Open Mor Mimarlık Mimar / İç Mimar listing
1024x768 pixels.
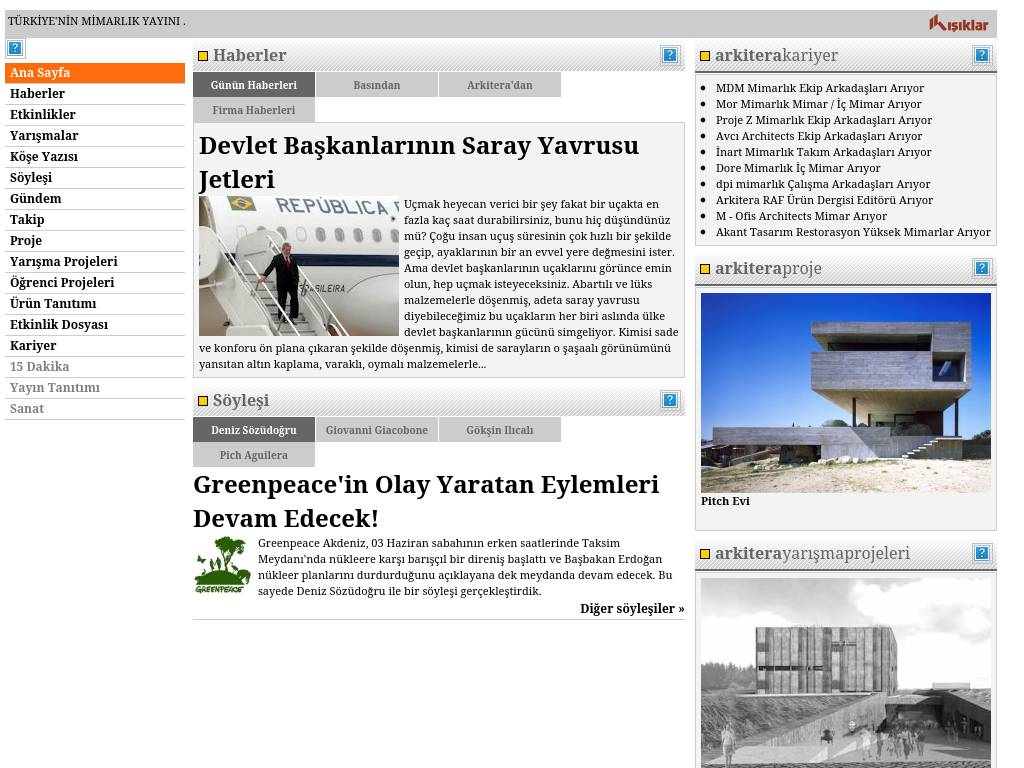click(818, 104)
